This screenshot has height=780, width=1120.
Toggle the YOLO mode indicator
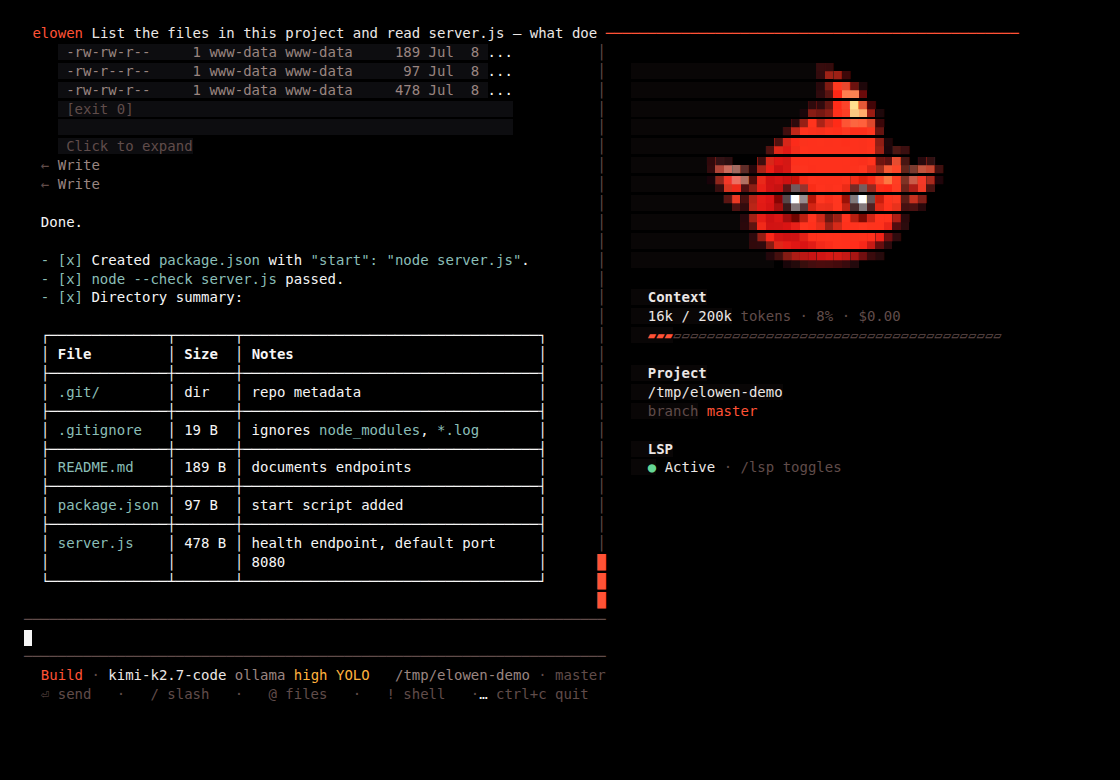click(x=353, y=675)
